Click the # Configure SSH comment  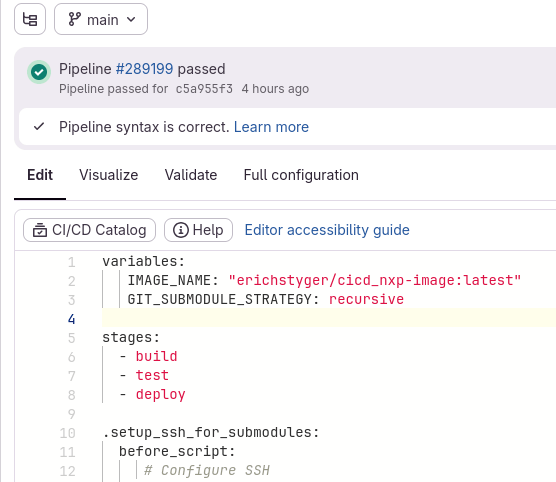coord(207,470)
